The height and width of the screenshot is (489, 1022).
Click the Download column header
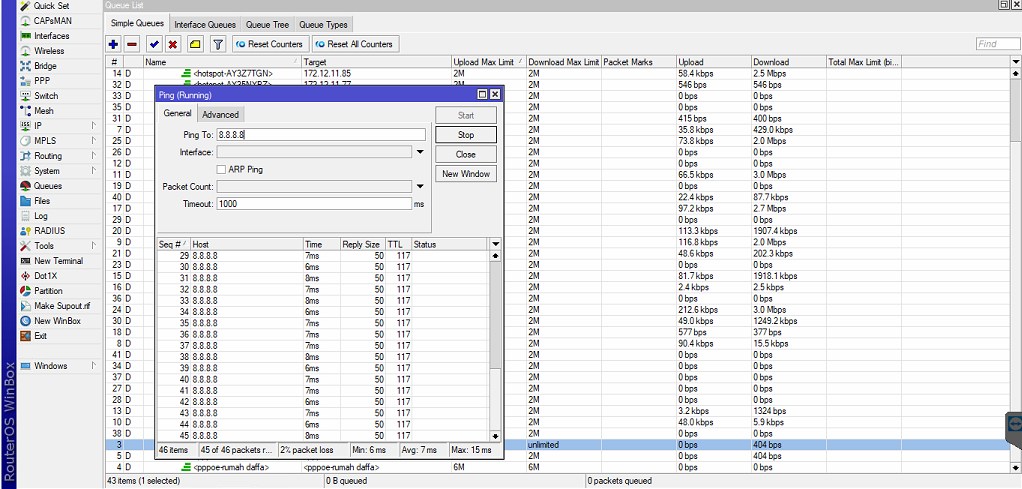(789, 62)
